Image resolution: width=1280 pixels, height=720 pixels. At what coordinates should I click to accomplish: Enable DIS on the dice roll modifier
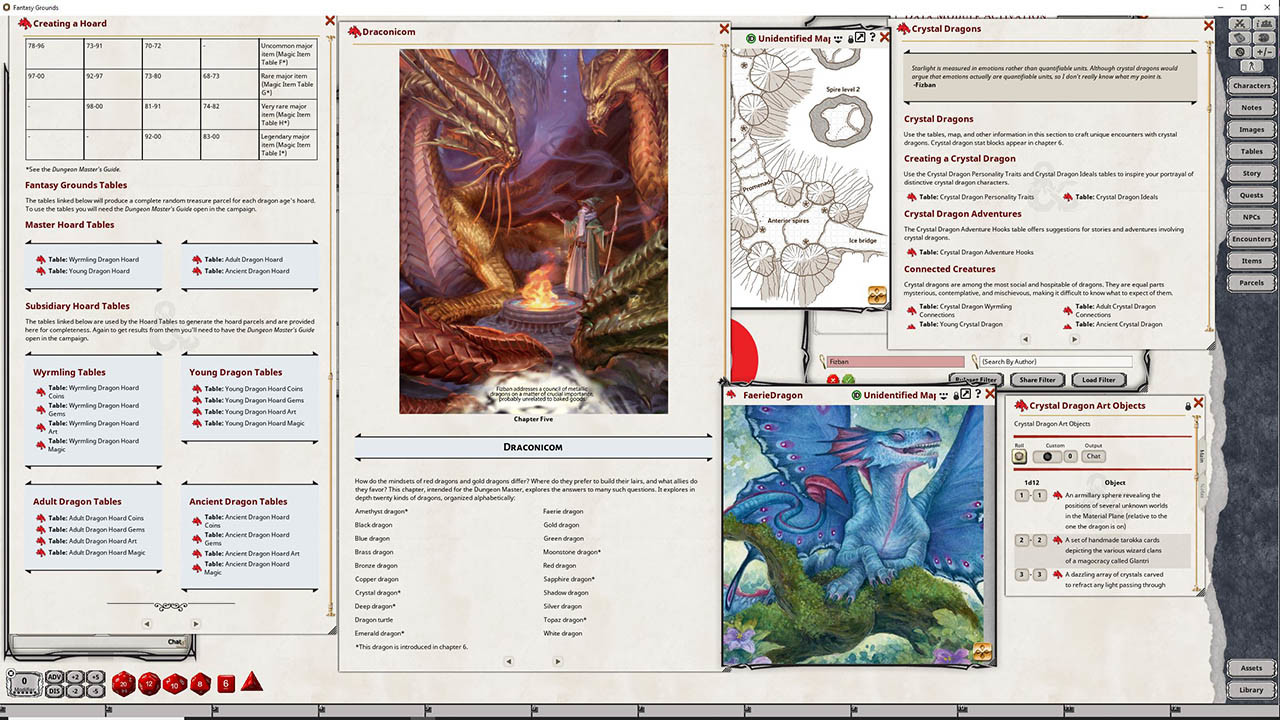54,691
